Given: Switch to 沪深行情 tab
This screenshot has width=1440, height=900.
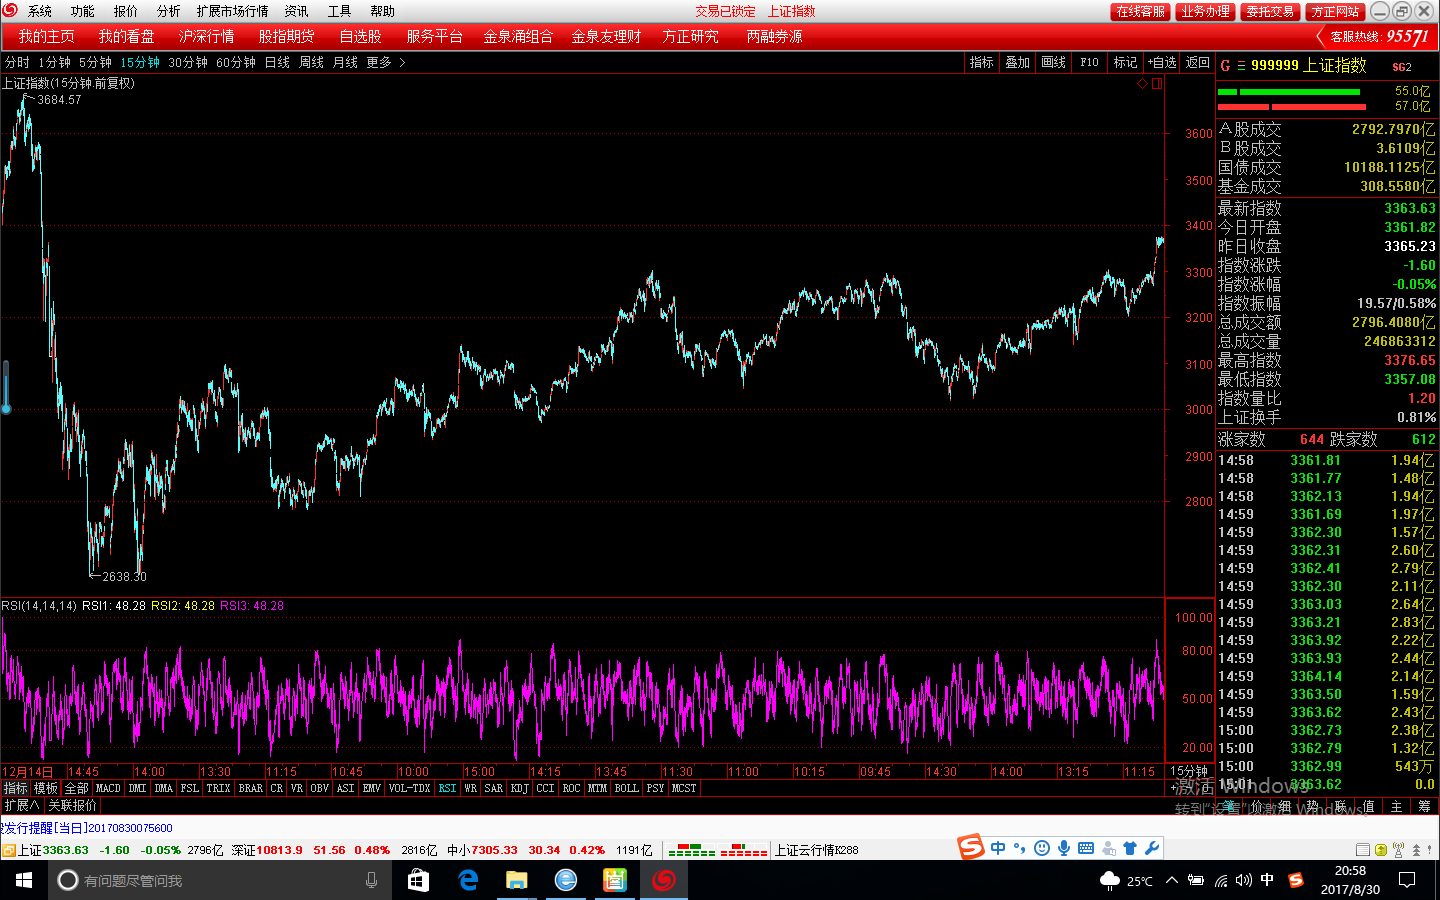Looking at the screenshot, I should coord(207,36).
